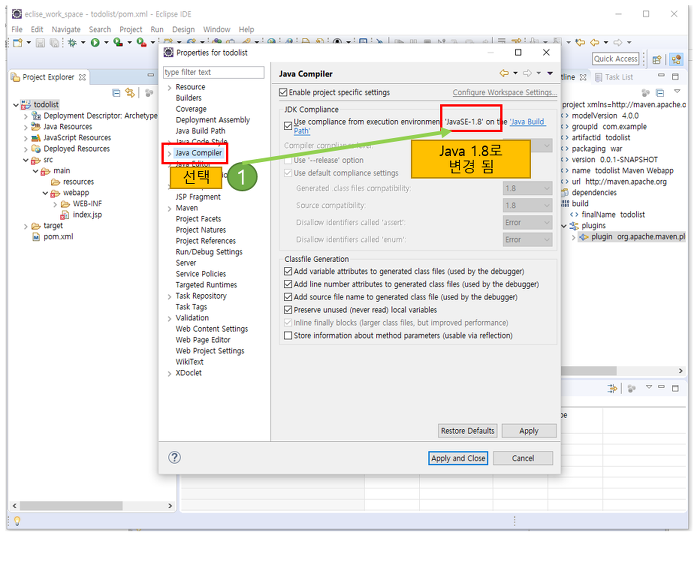Expand the Validation properties node

169,318
